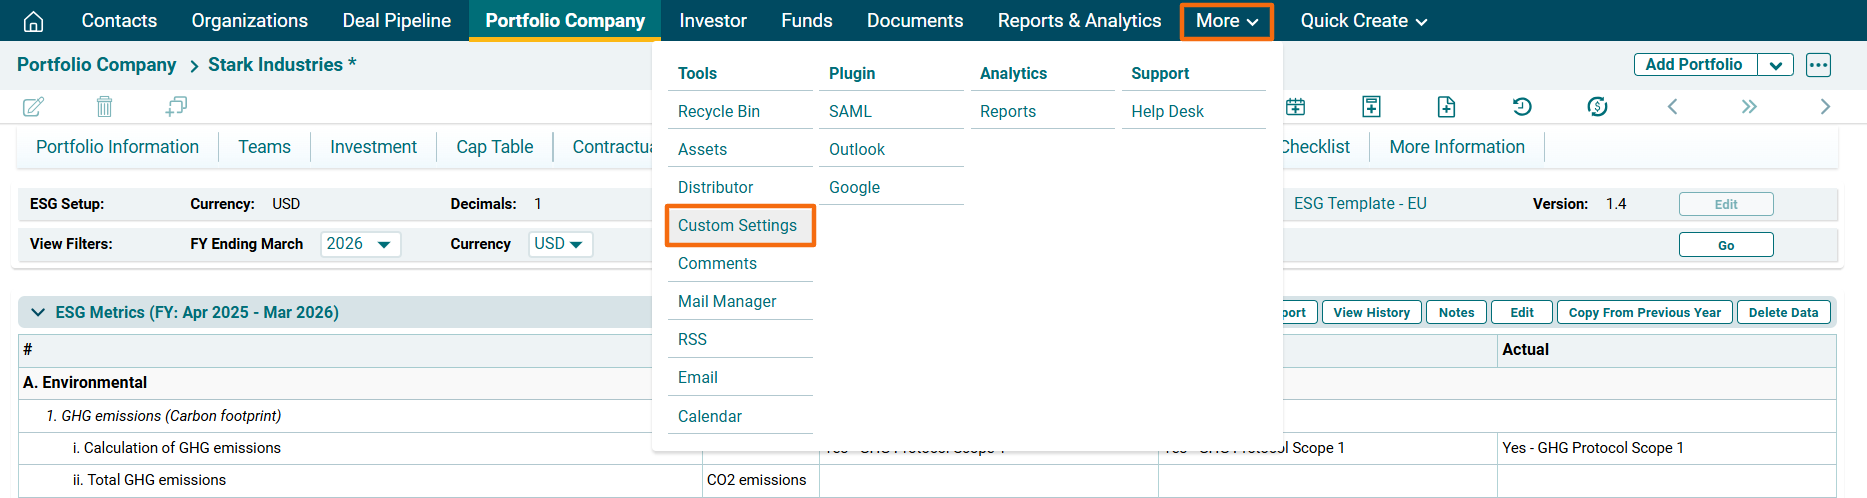
Task: Open the FY Ending March year dropdown
Action: 360,244
